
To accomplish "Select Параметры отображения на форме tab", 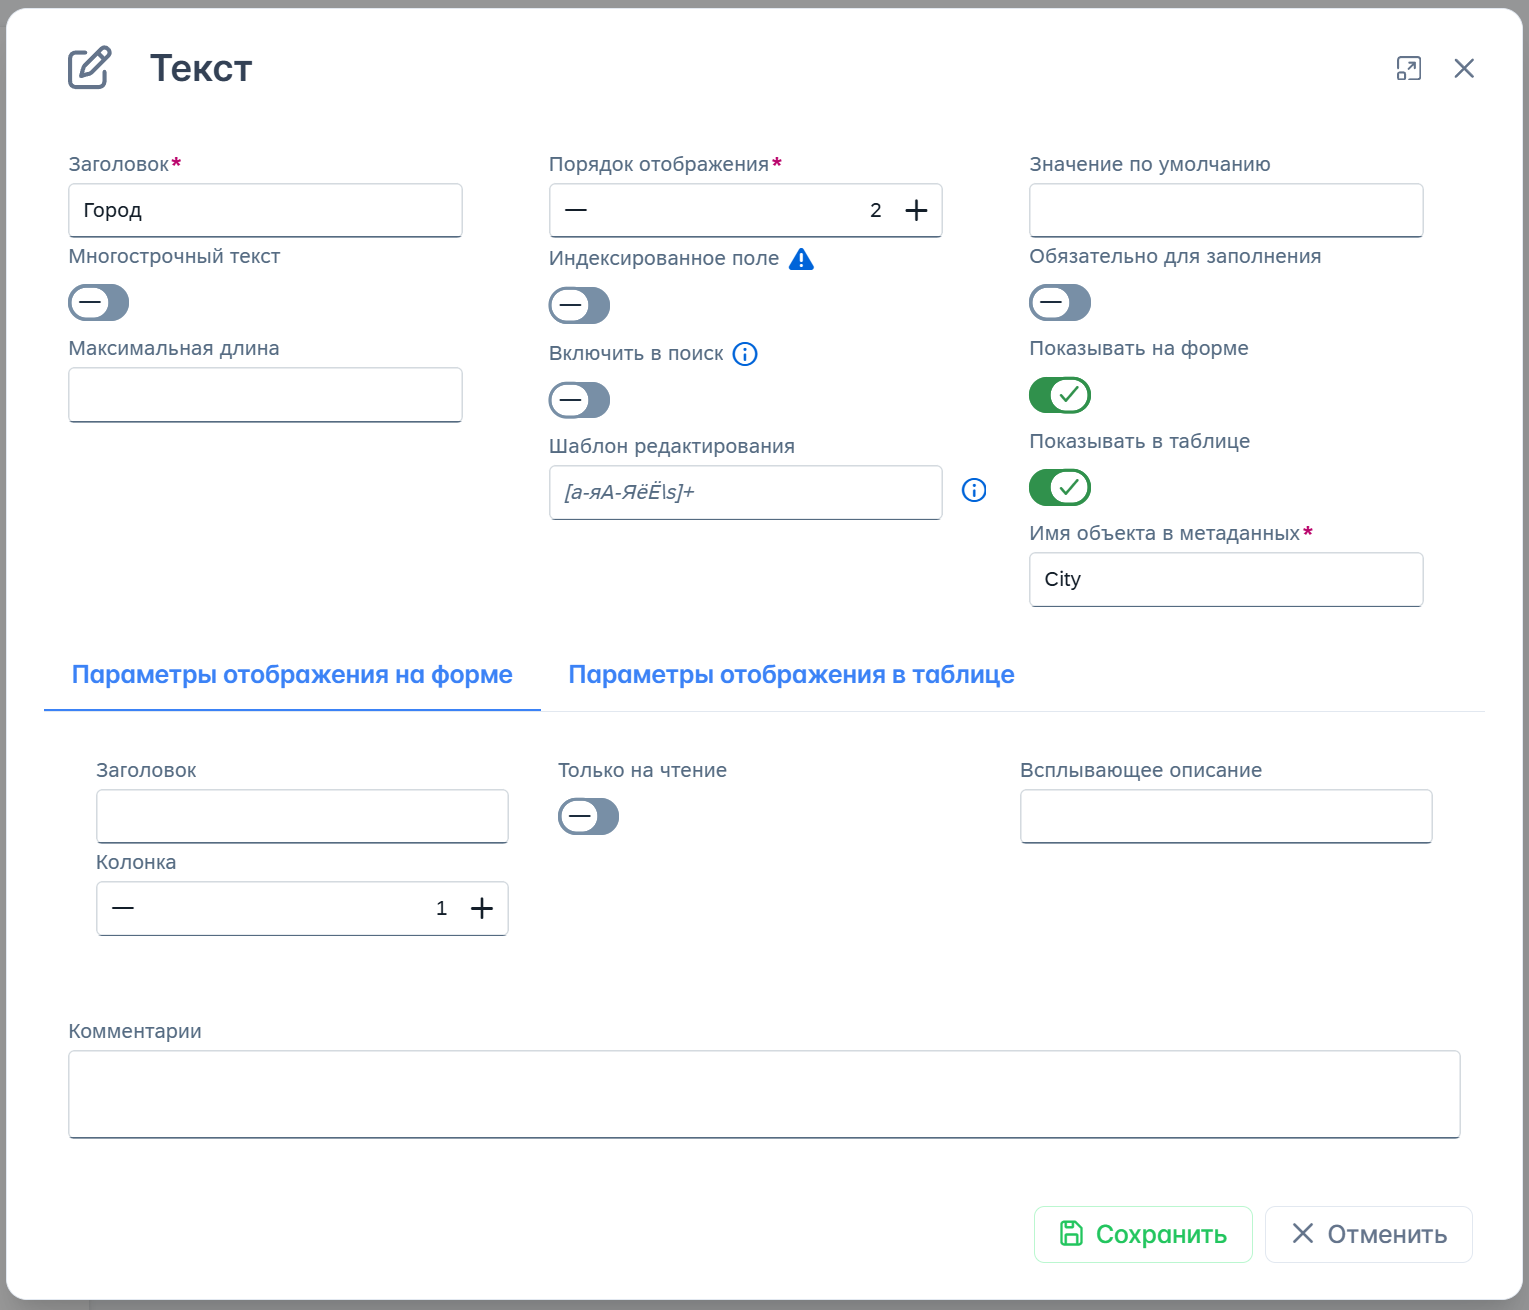I will (x=292, y=675).
